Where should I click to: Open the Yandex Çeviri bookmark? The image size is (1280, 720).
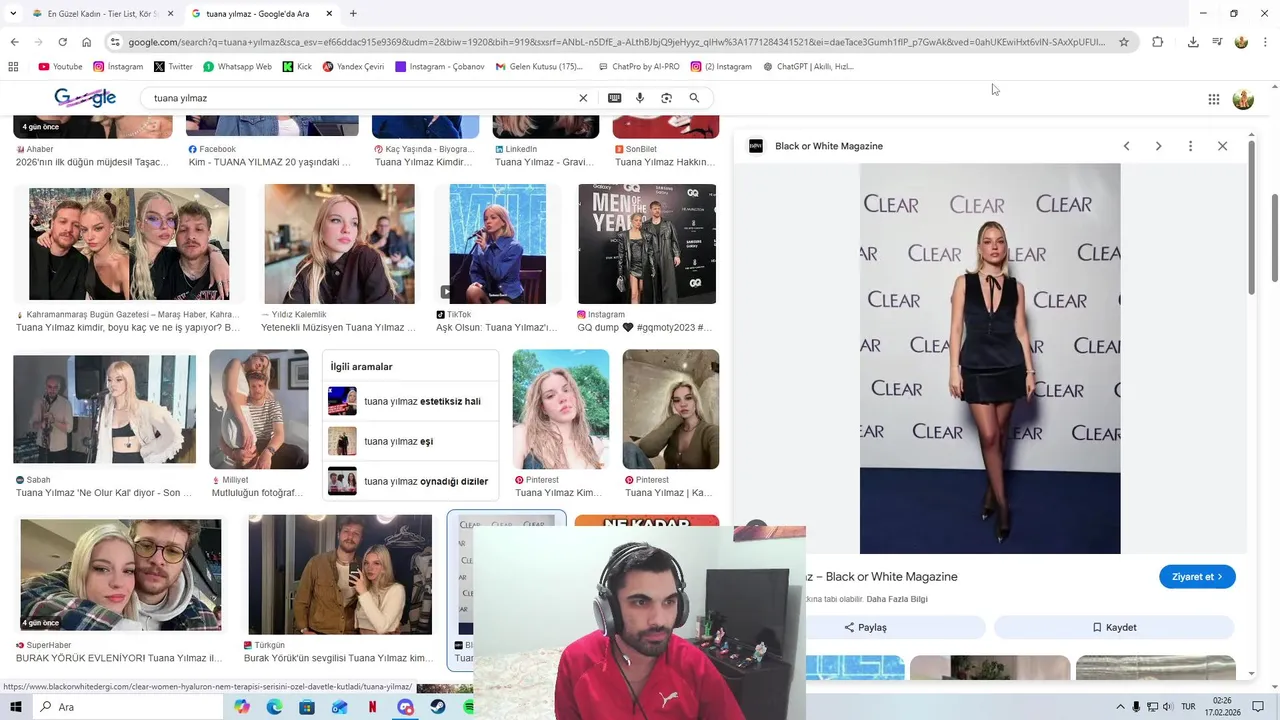pos(353,67)
